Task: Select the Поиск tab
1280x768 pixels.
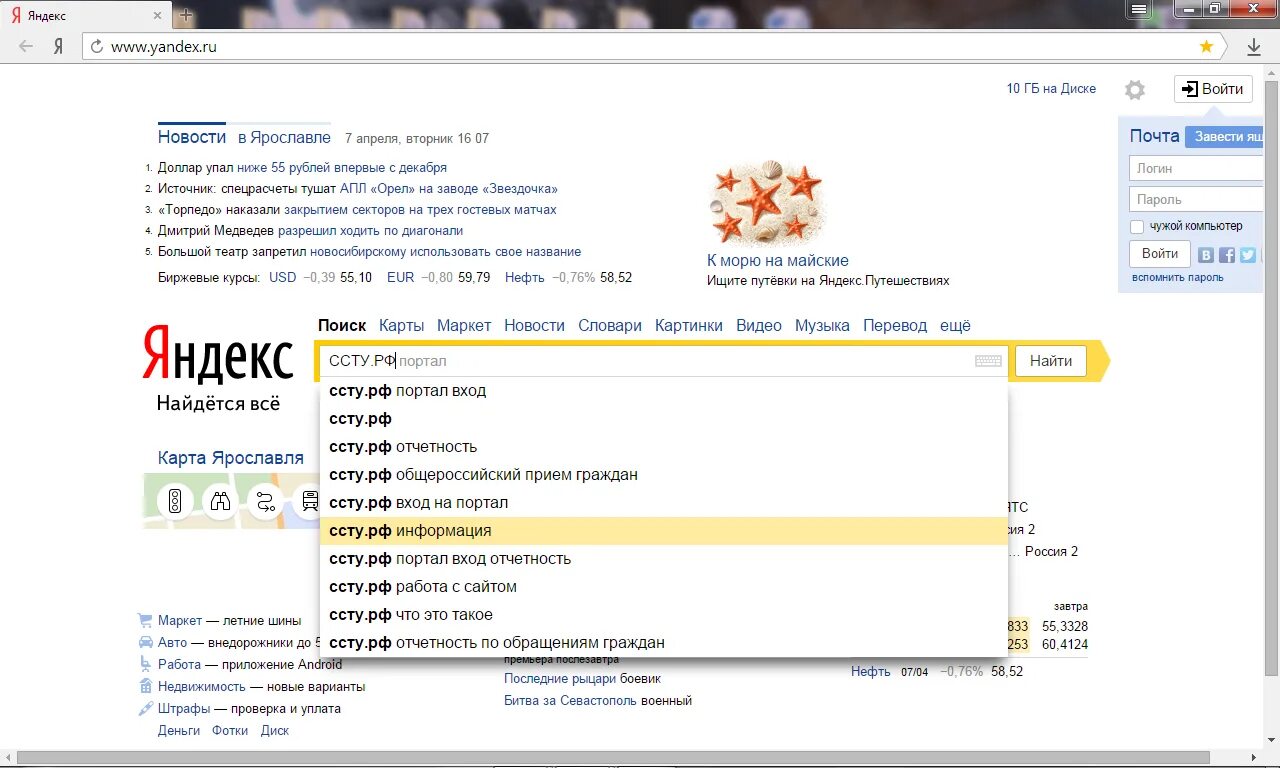Action: pyautogui.click(x=342, y=326)
